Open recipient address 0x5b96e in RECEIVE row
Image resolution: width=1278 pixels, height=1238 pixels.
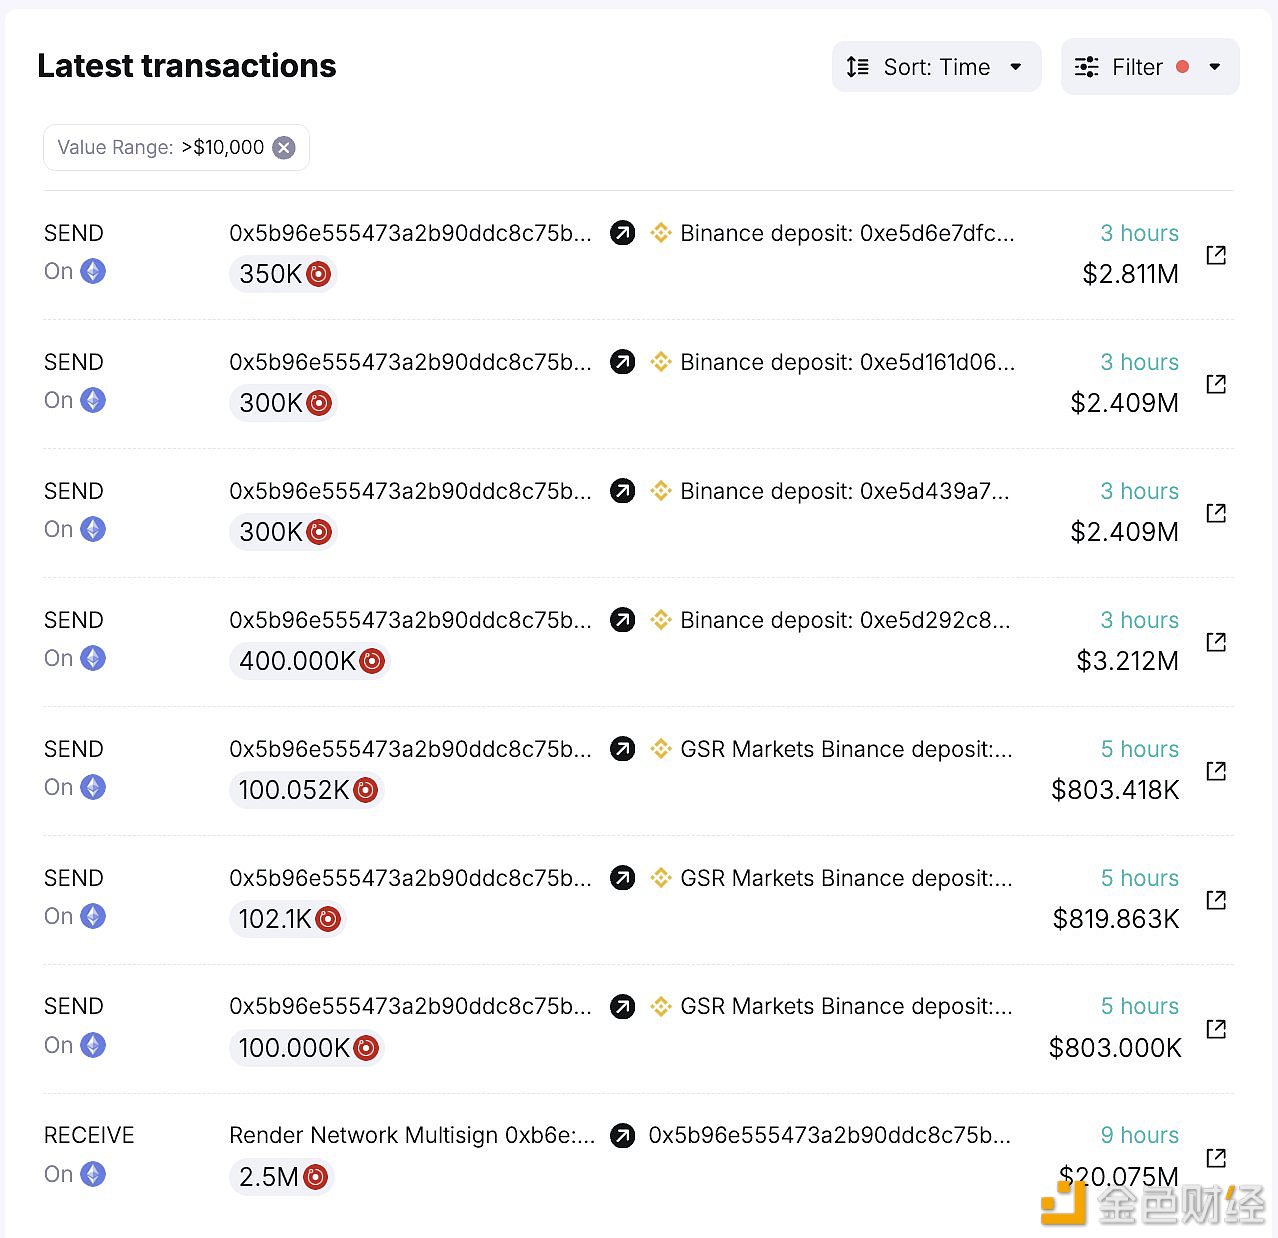point(829,1135)
